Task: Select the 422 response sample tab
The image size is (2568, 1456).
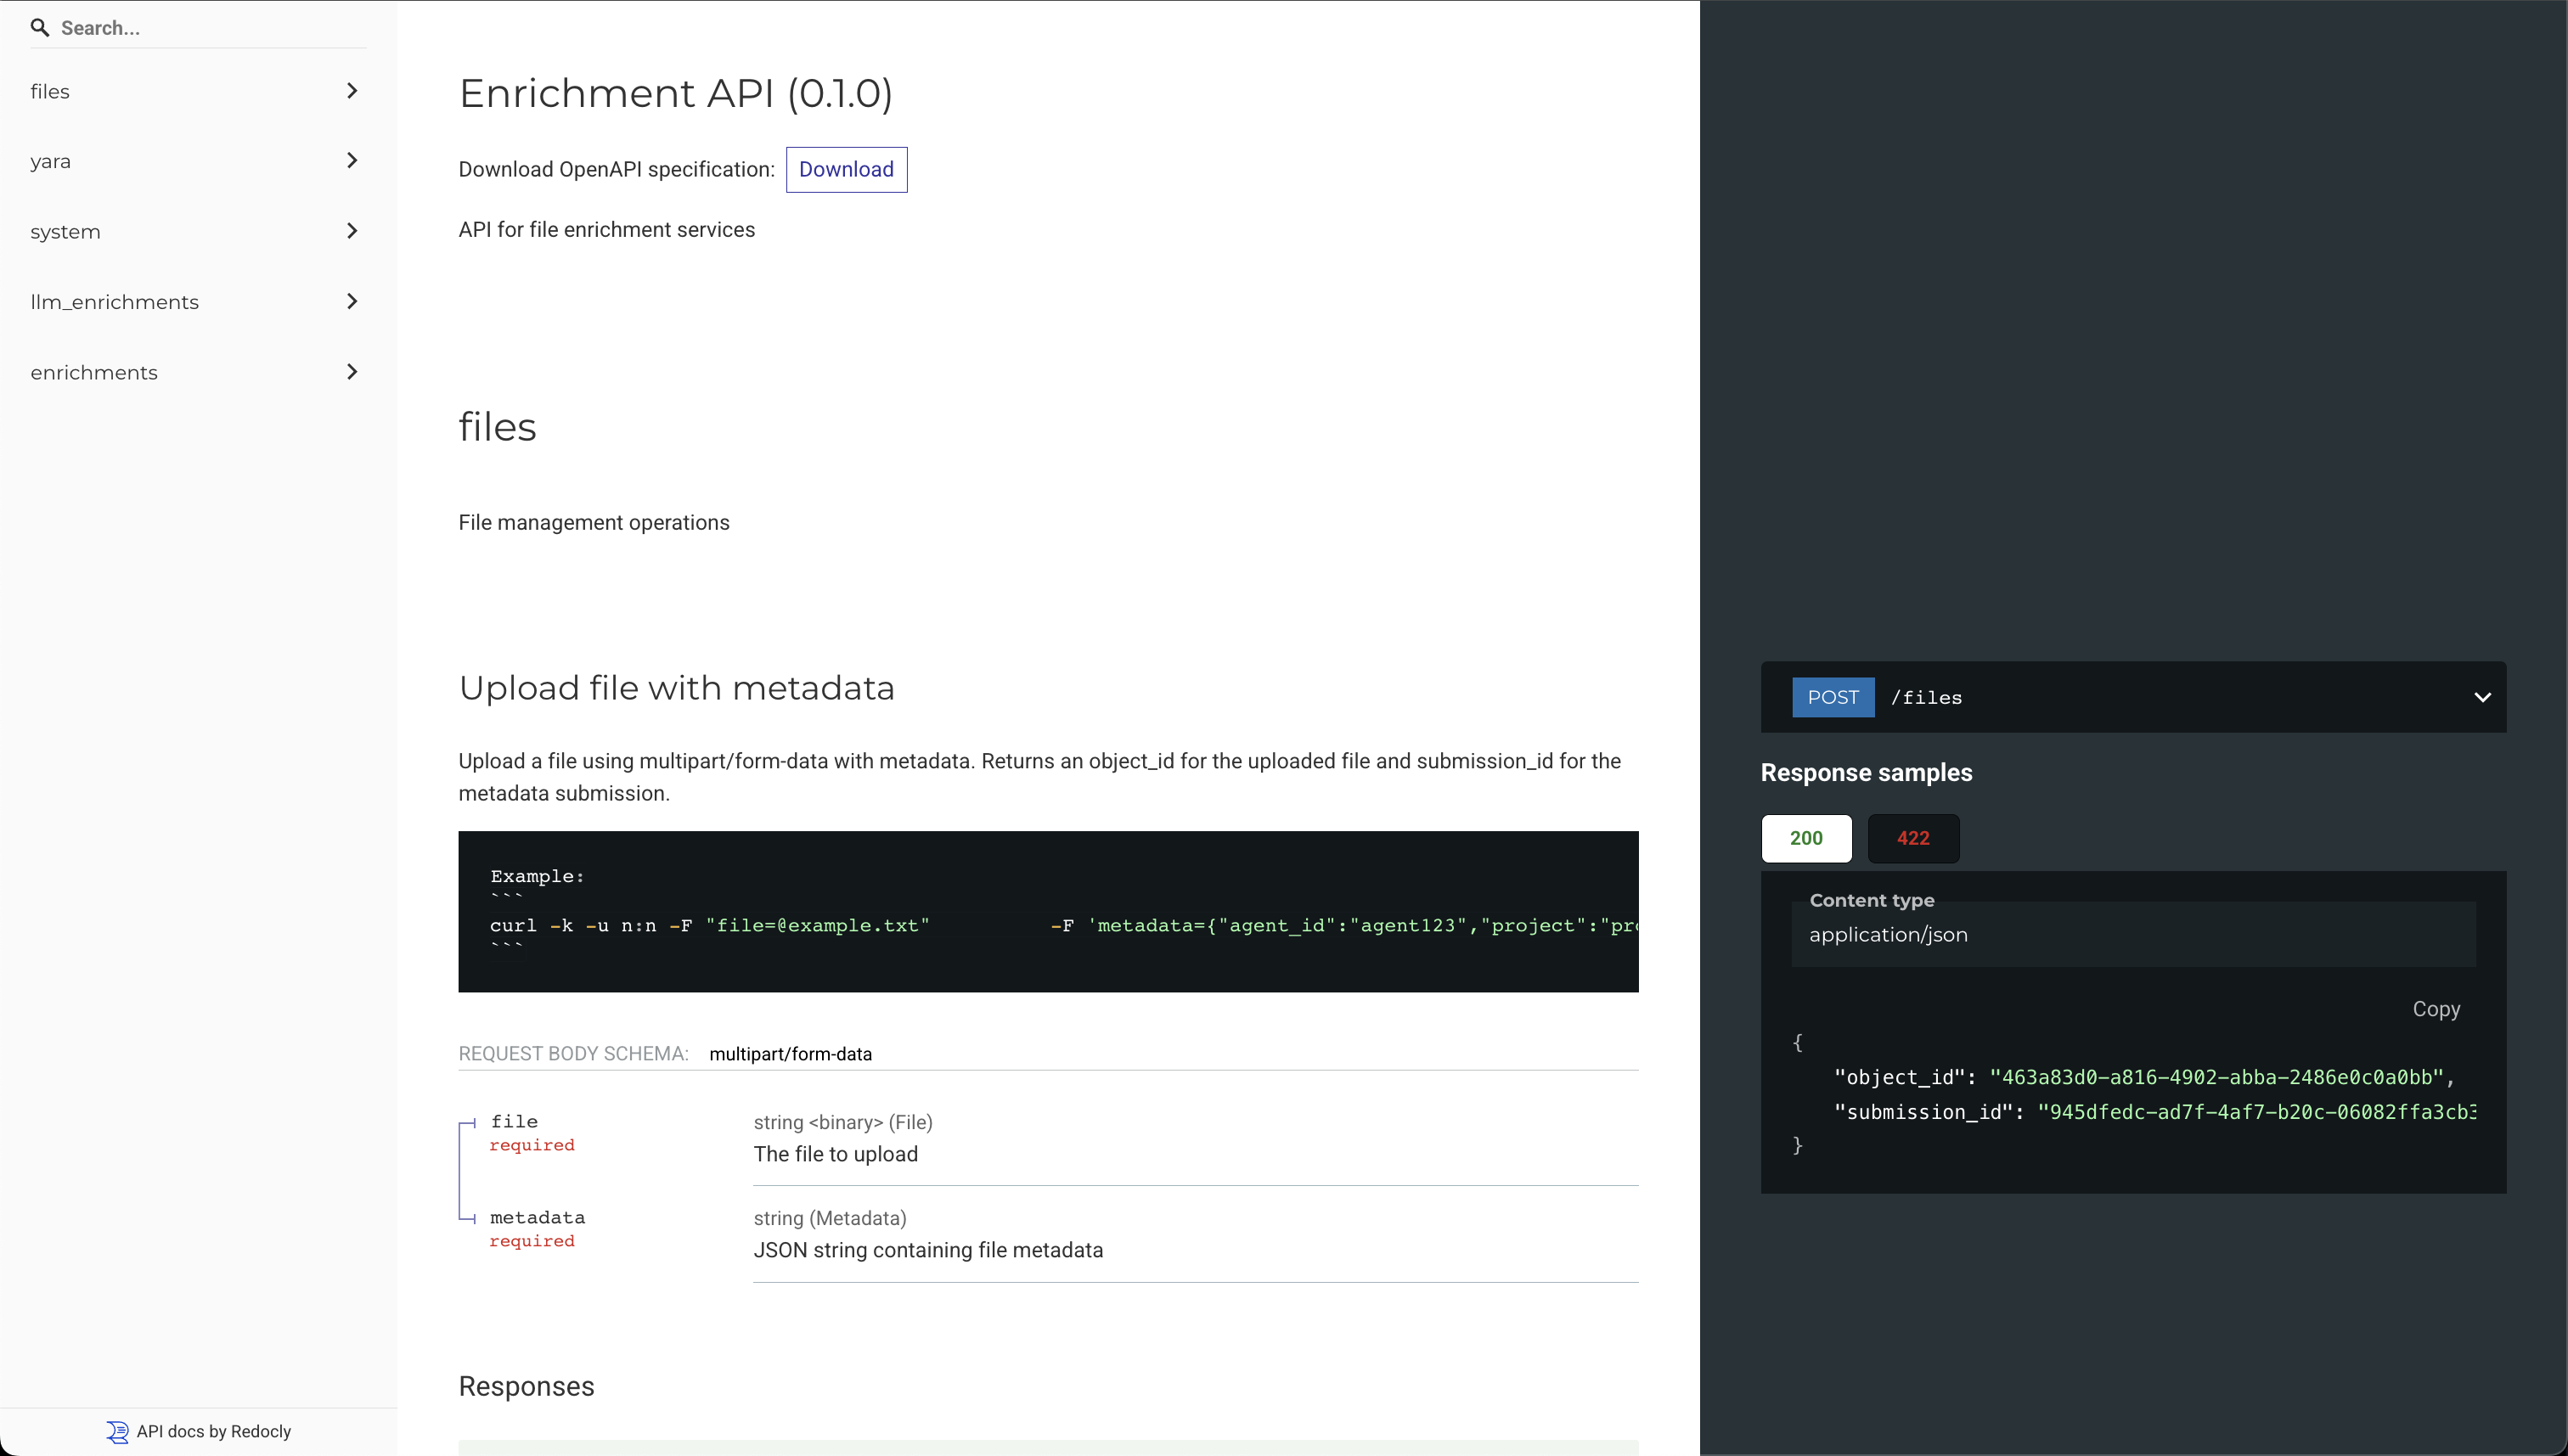Action: [x=1912, y=838]
